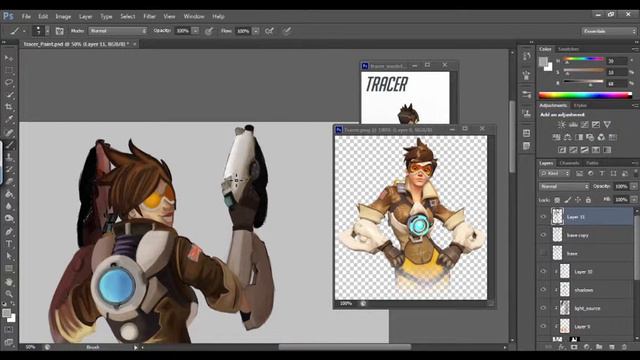640x360 pixels.
Task: Hide Layer 11 visibility eye
Action: (543, 217)
